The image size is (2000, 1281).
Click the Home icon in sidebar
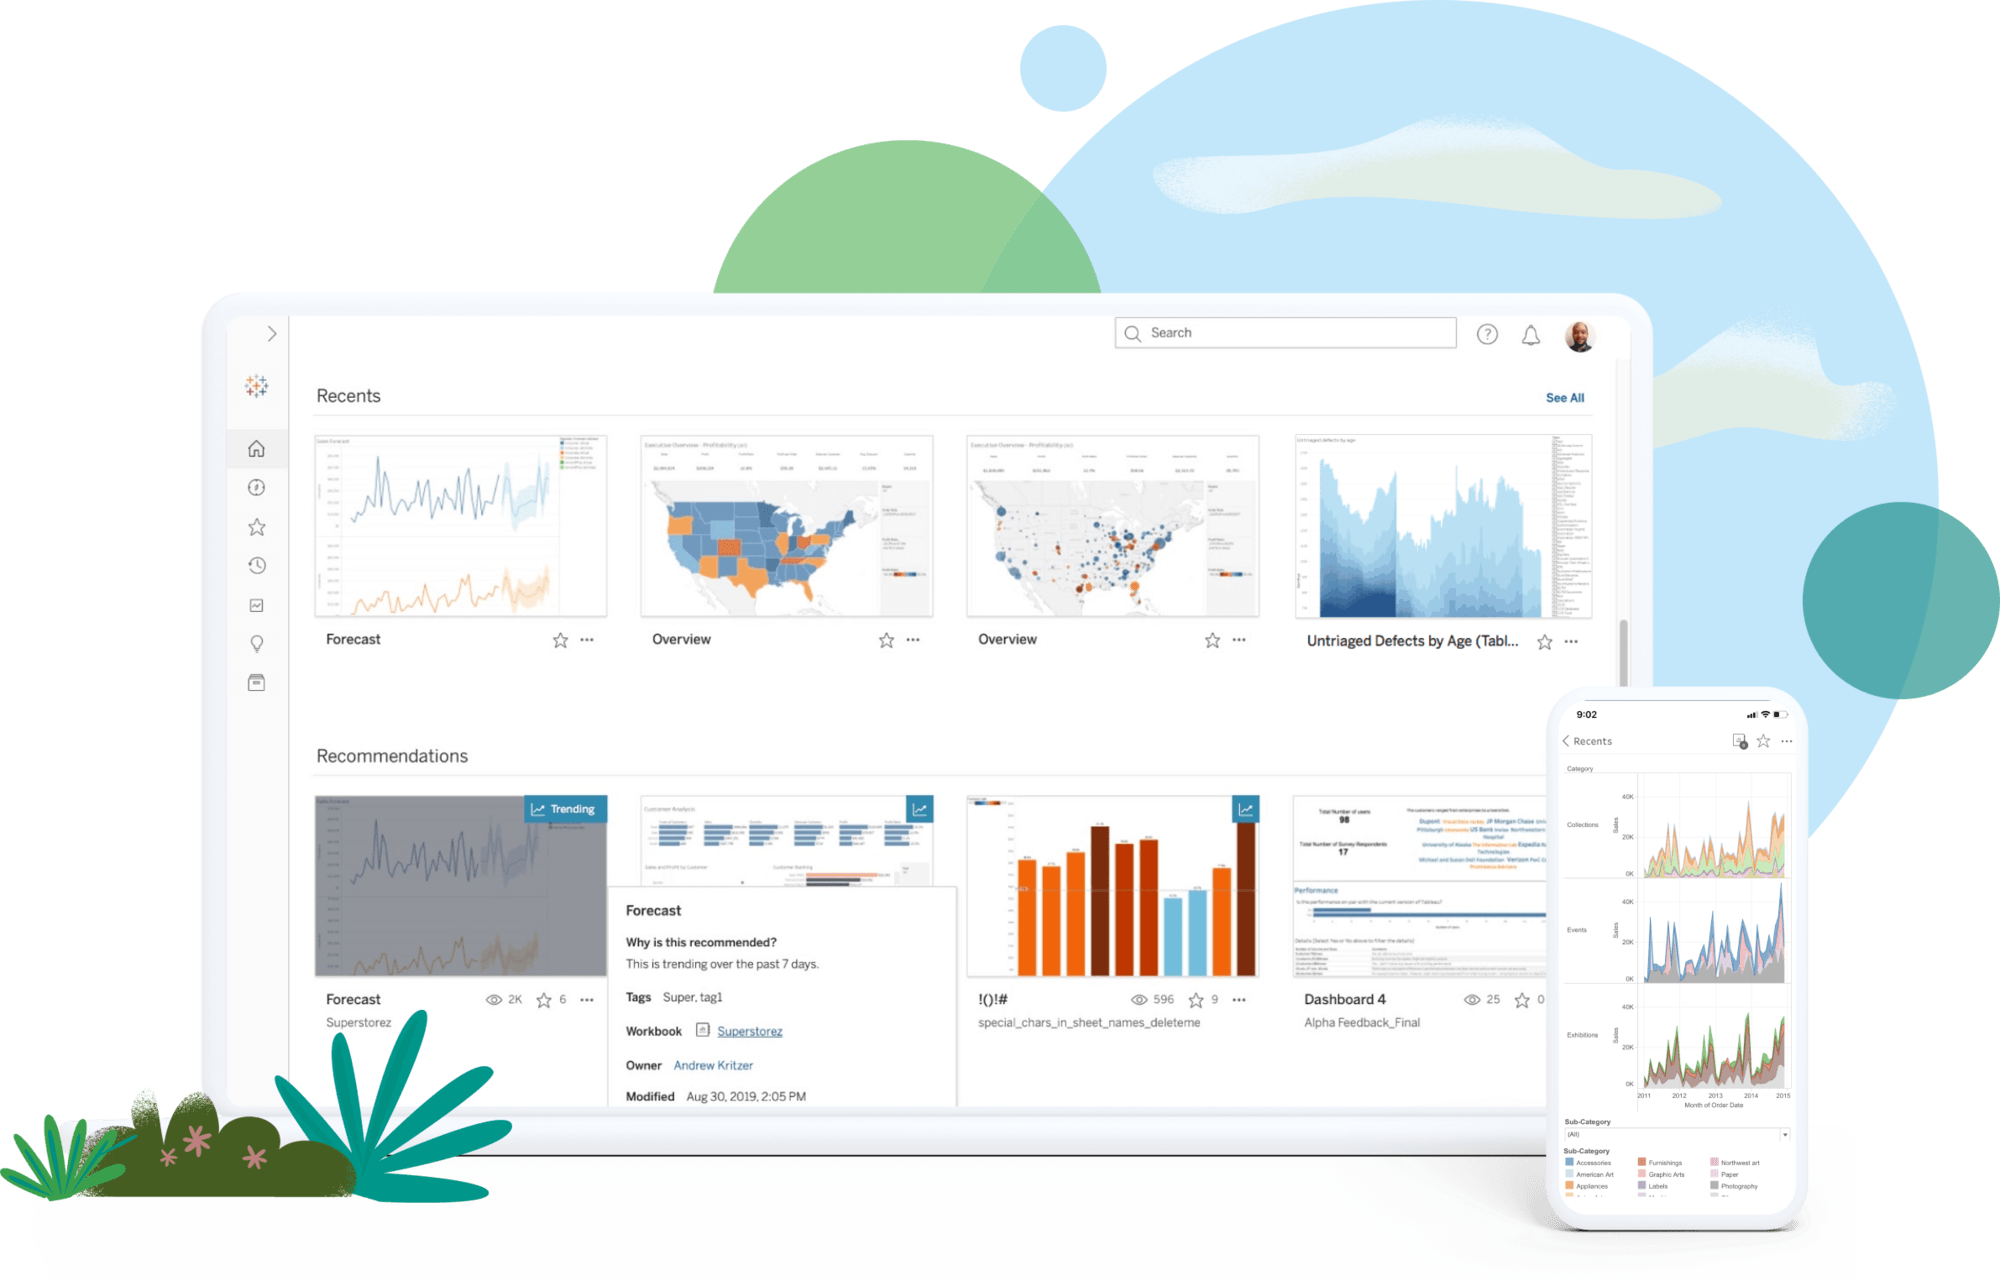tap(262, 447)
